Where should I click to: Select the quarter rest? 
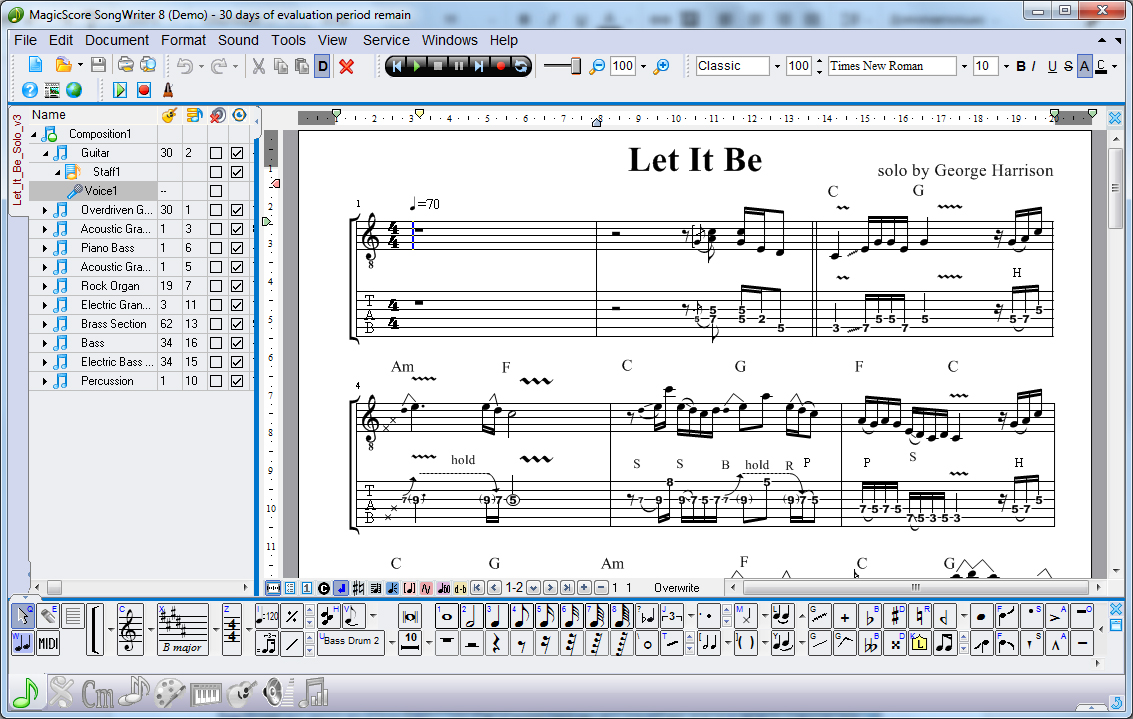pos(496,643)
